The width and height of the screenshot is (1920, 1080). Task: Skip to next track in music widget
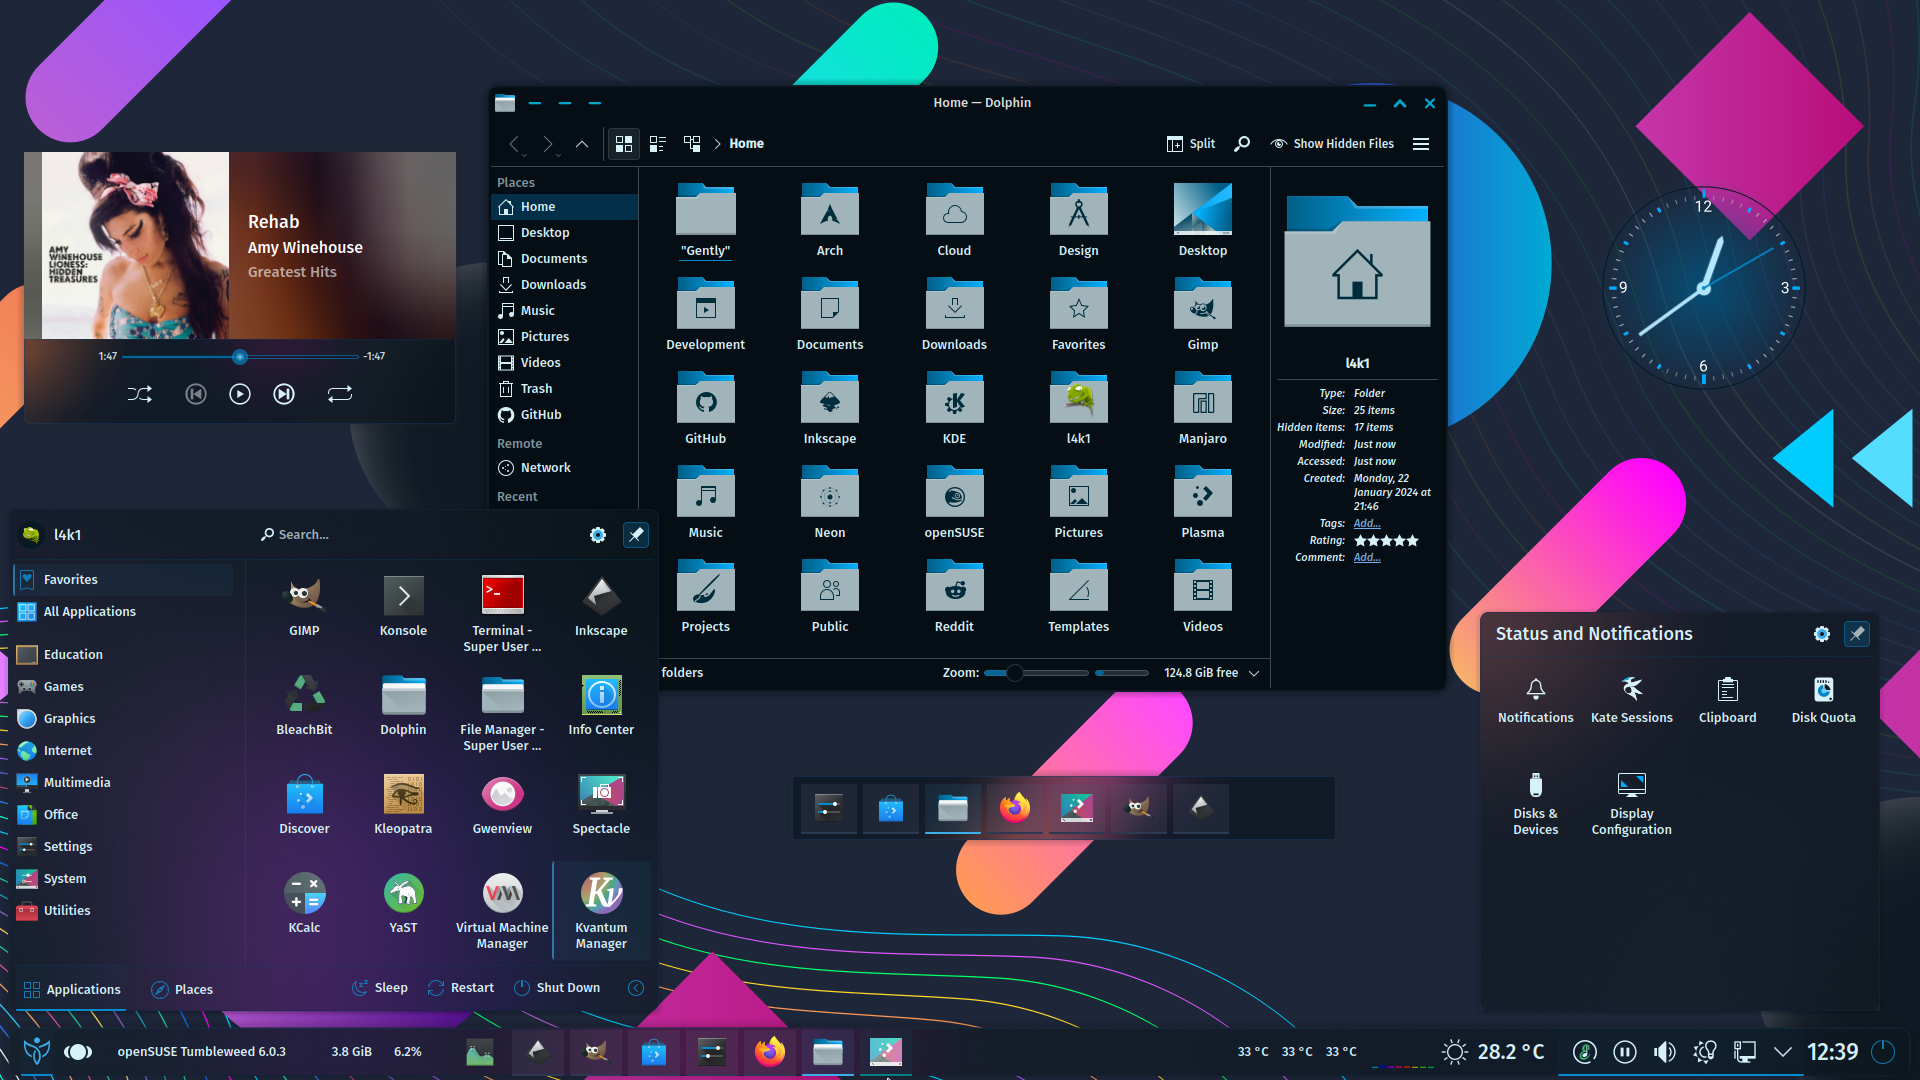pyautogui.click(x=284, y=394)
